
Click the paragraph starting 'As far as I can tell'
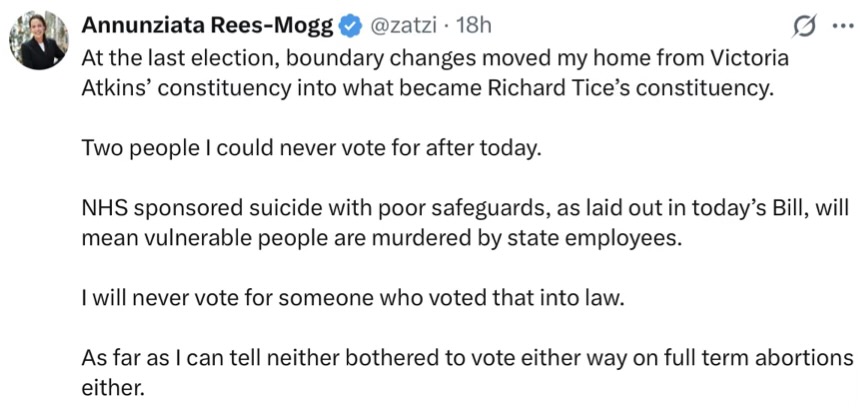pyautogui.click(x=467, y=373)
